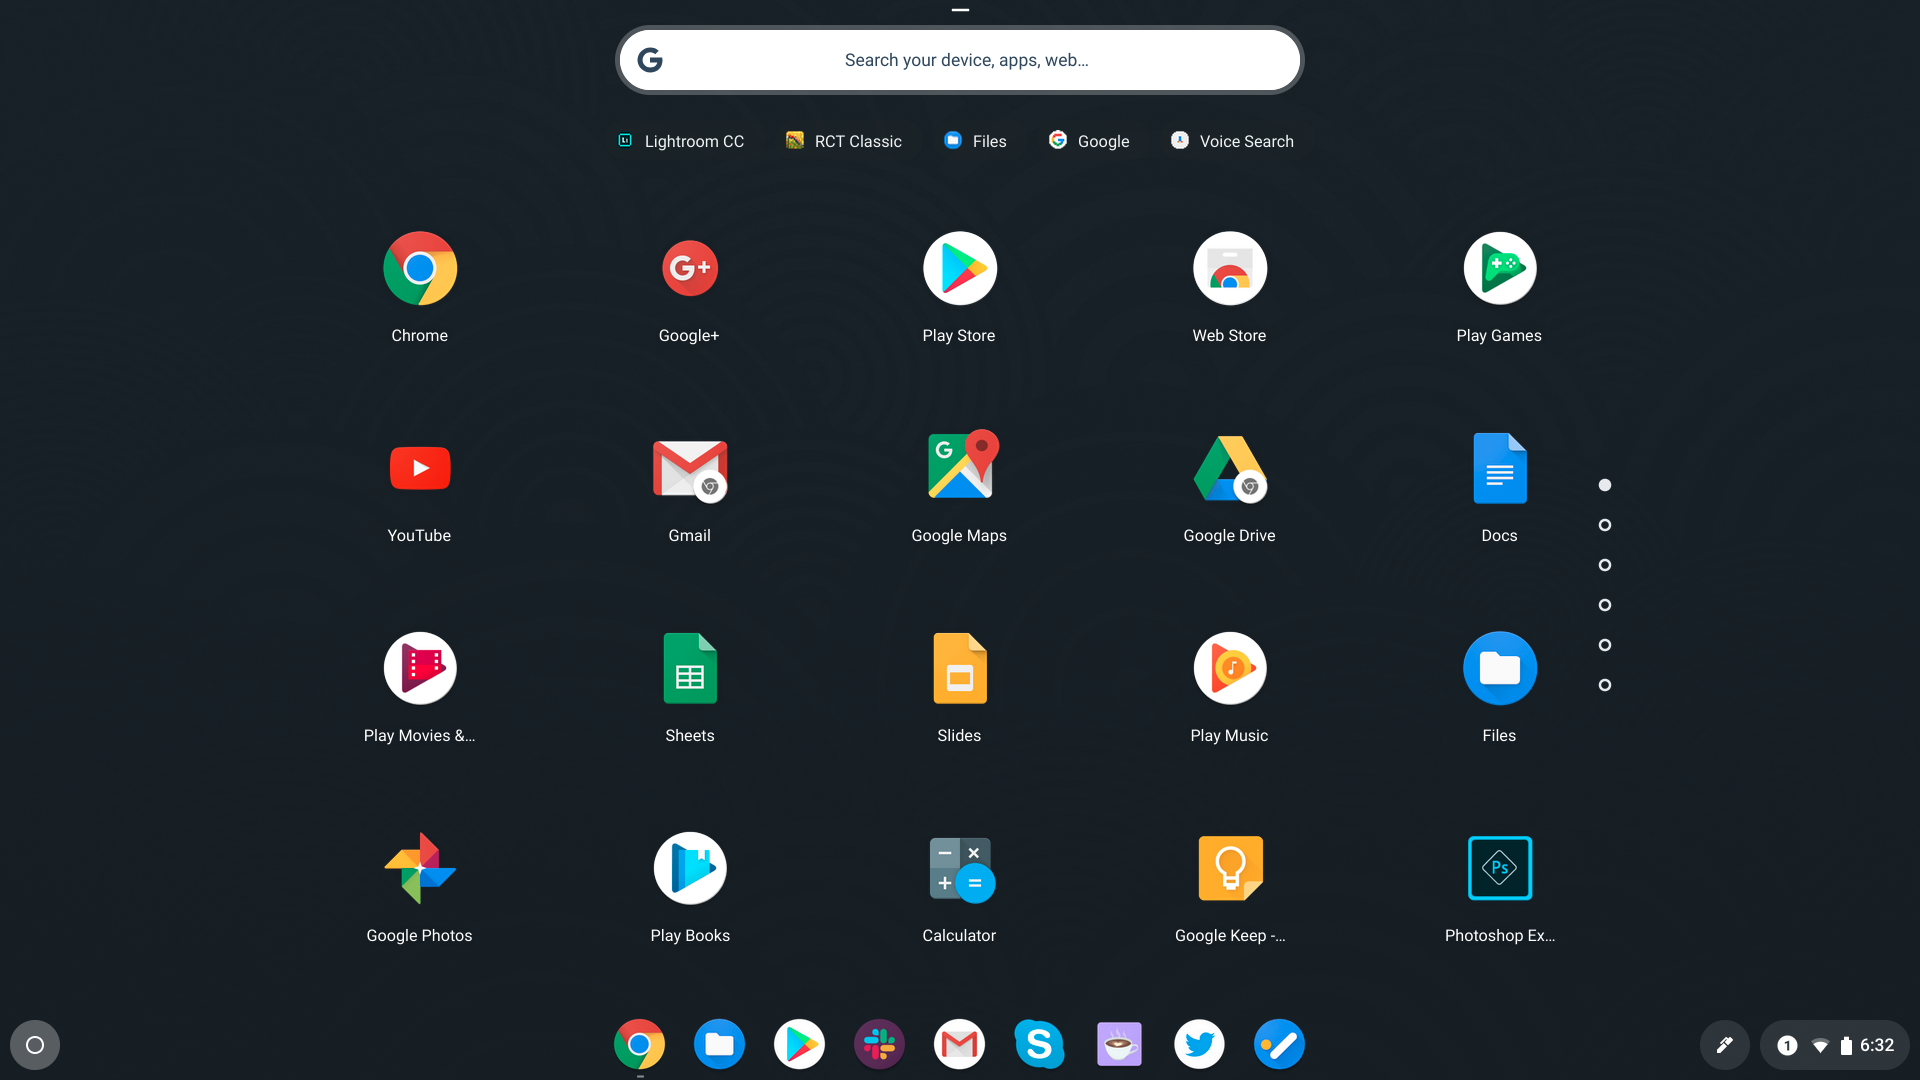Open the Docs app
1920x1080 pixels.
click(x=1499, y=468)
